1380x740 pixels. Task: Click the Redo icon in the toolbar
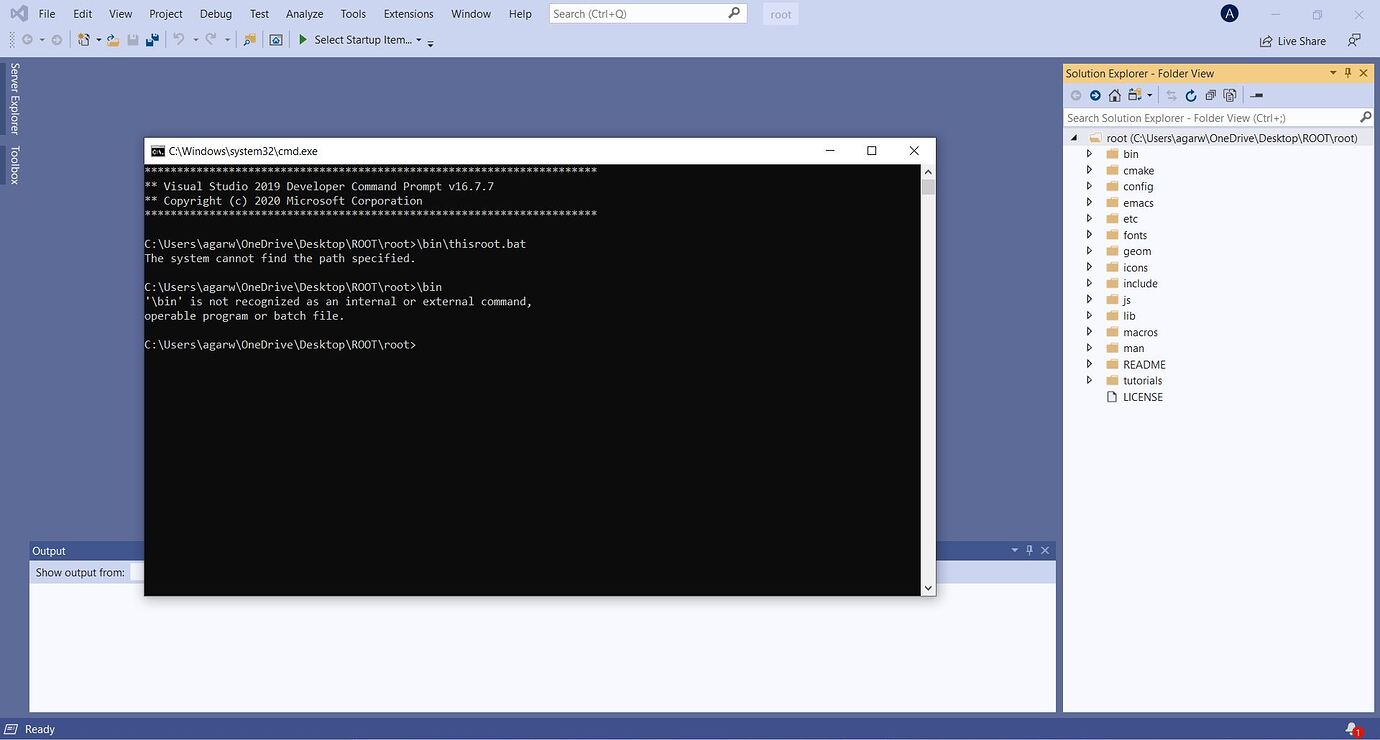pos(212,40)
